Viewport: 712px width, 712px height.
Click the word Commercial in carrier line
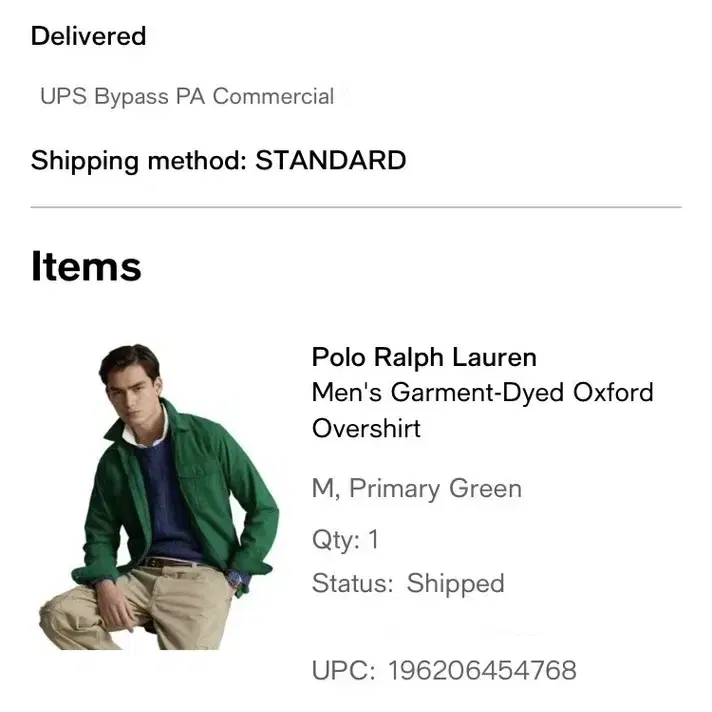click(273, 97)
